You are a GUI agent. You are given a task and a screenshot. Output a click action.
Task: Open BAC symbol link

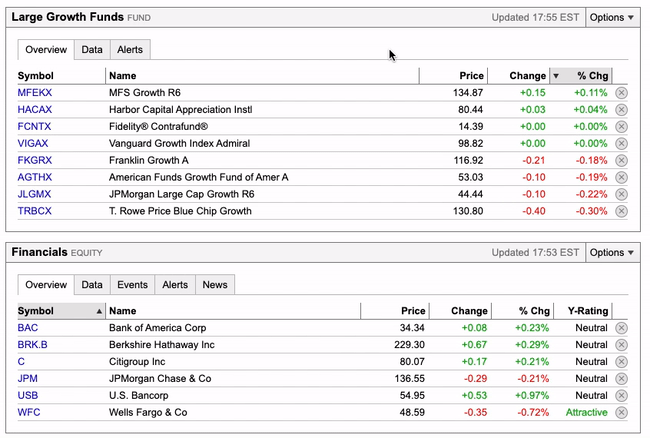28,328
